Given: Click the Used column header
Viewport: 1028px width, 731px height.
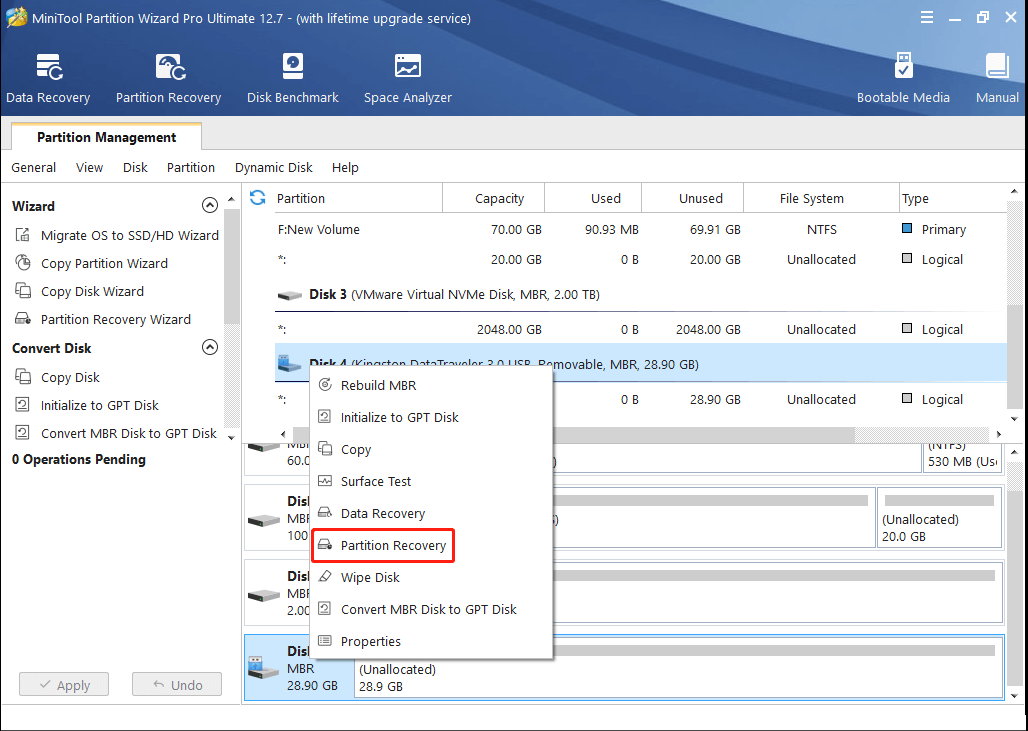Looking at the screenshot, I should [x=593, y=198].
